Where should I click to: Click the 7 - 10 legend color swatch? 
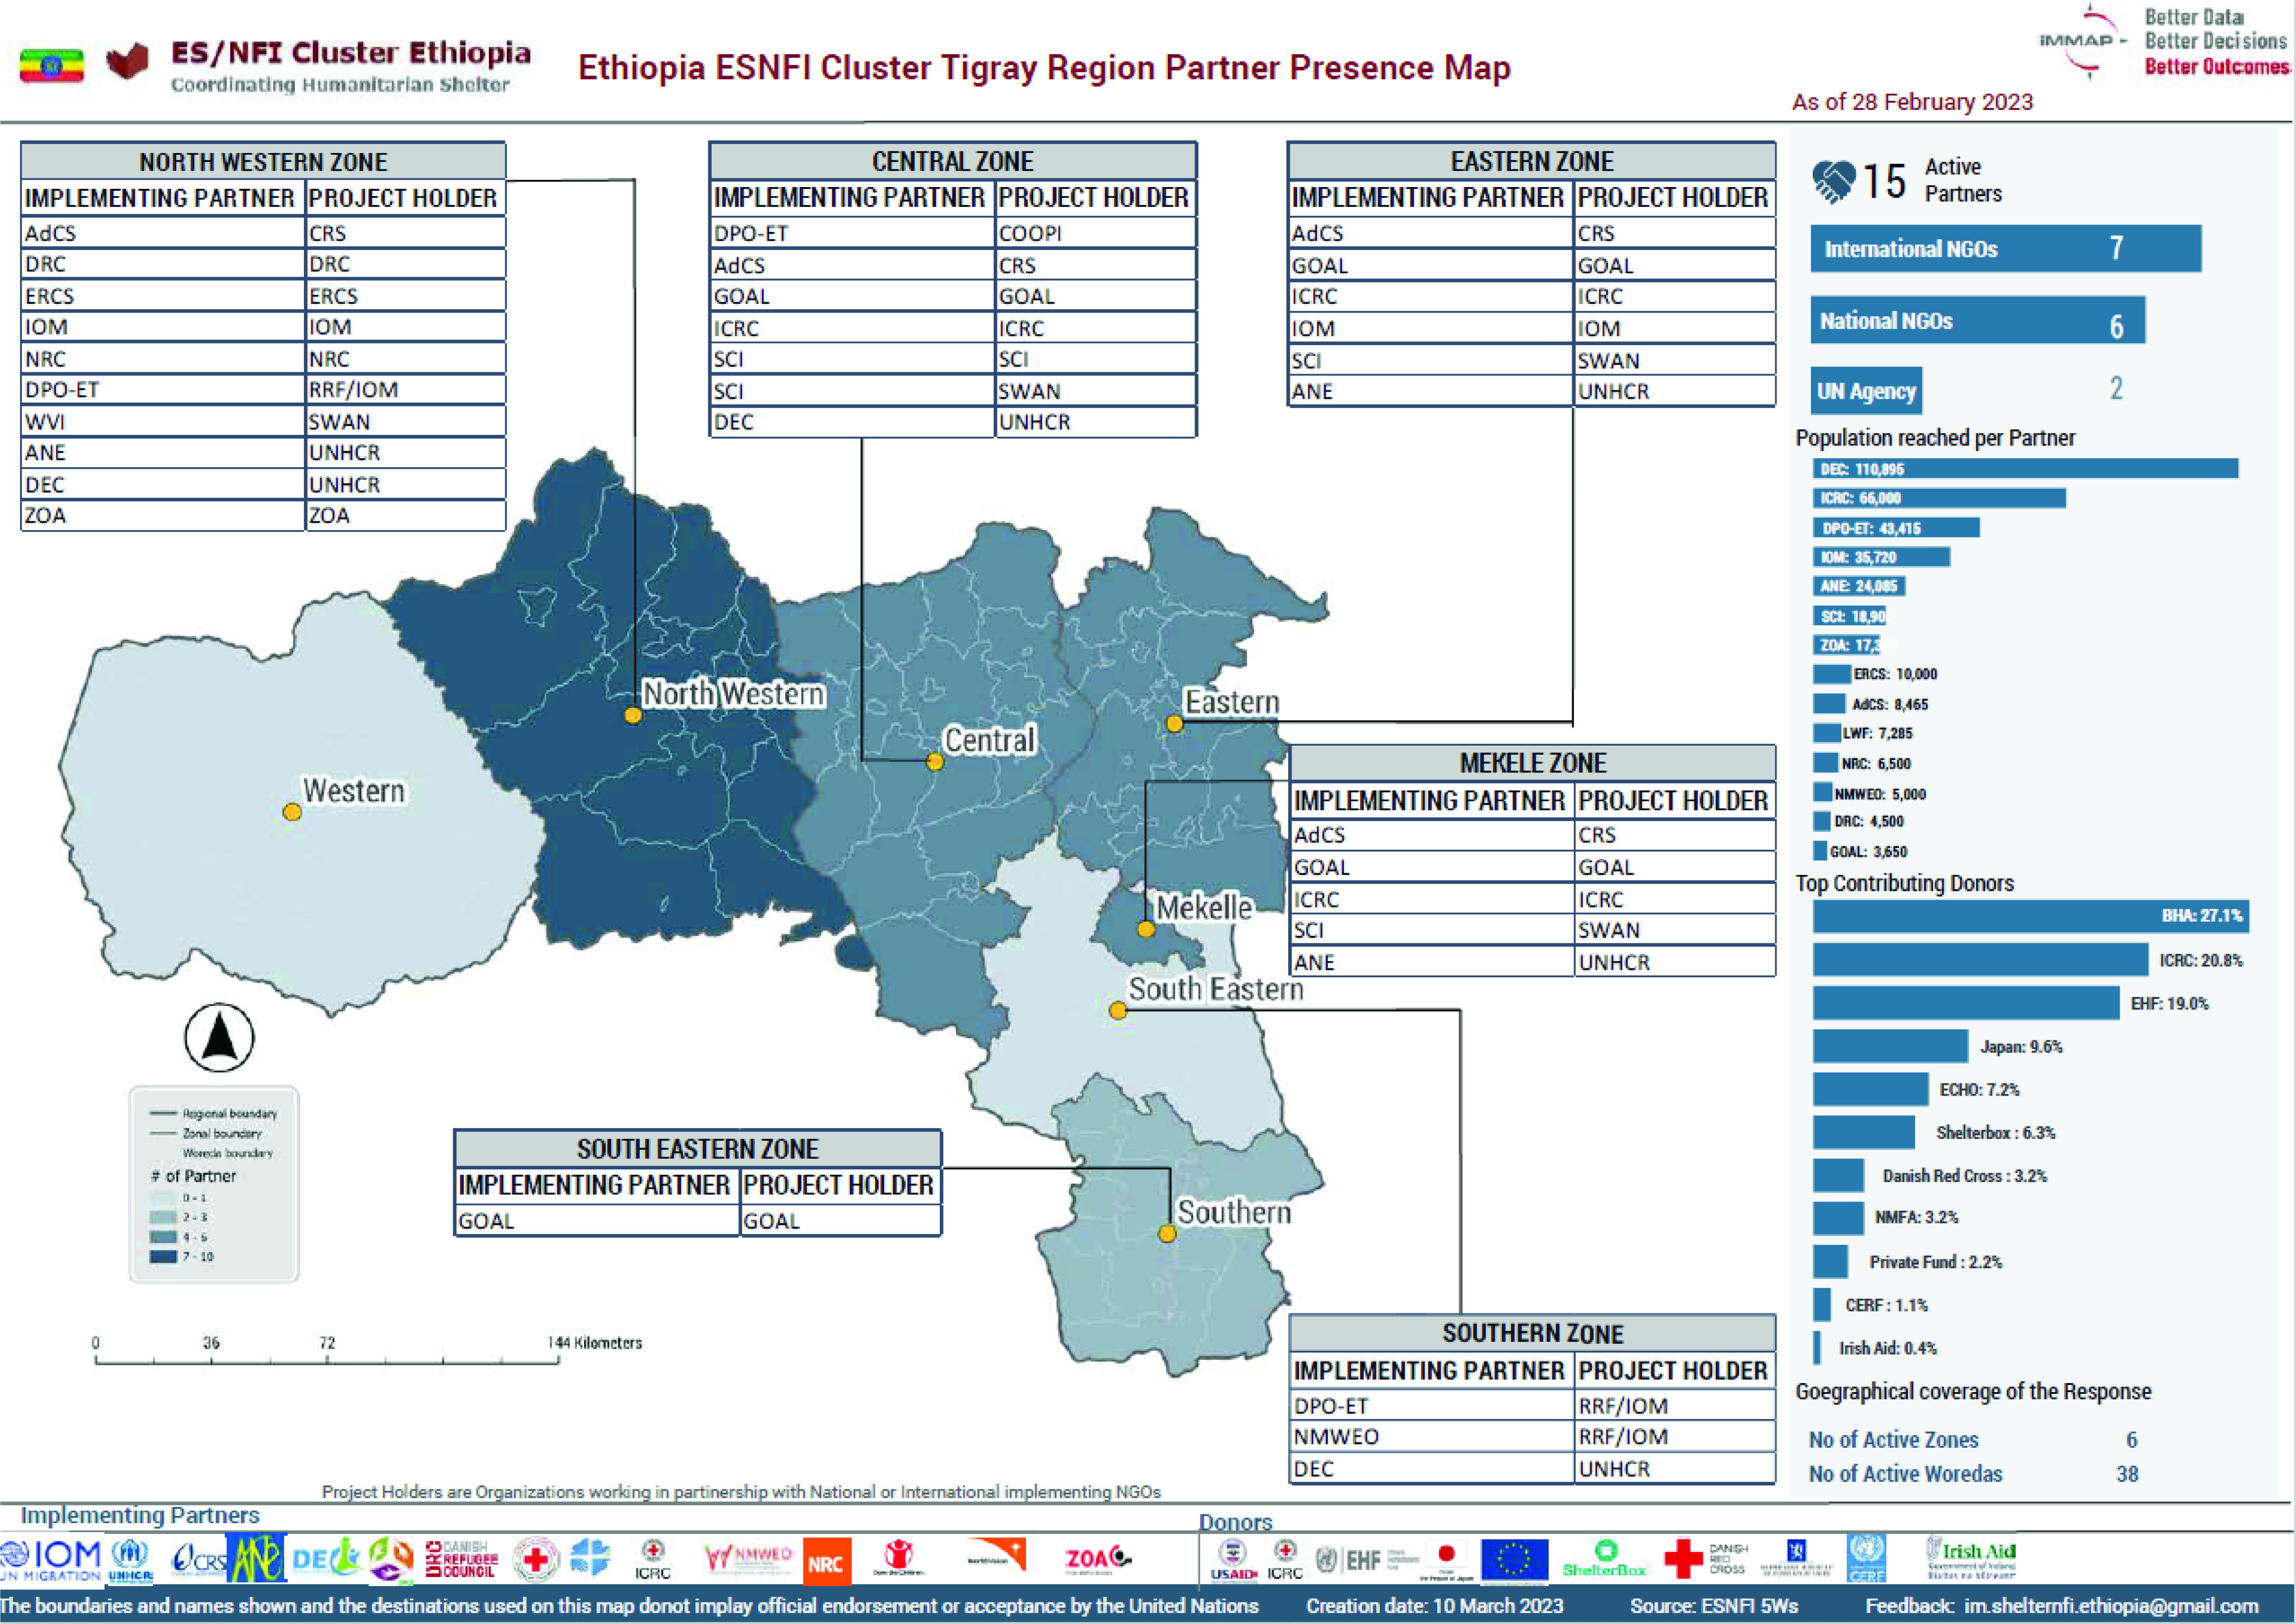pos(163,1256)
